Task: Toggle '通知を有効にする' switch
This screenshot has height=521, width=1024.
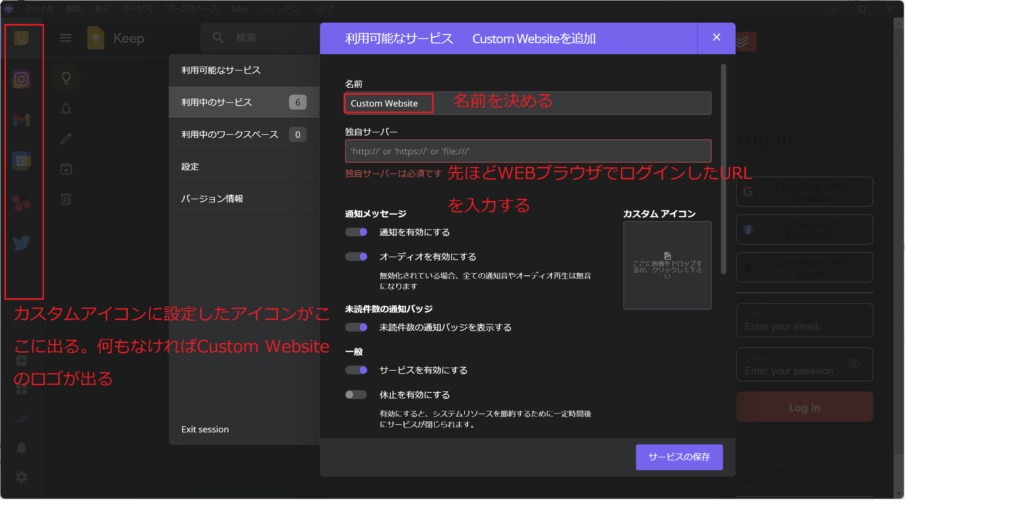Action: [x=356, y=232]
